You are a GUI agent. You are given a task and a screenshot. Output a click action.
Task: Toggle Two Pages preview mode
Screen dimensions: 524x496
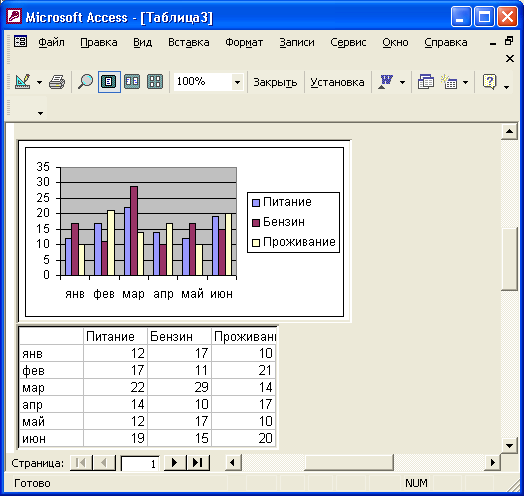pos(132,82)
